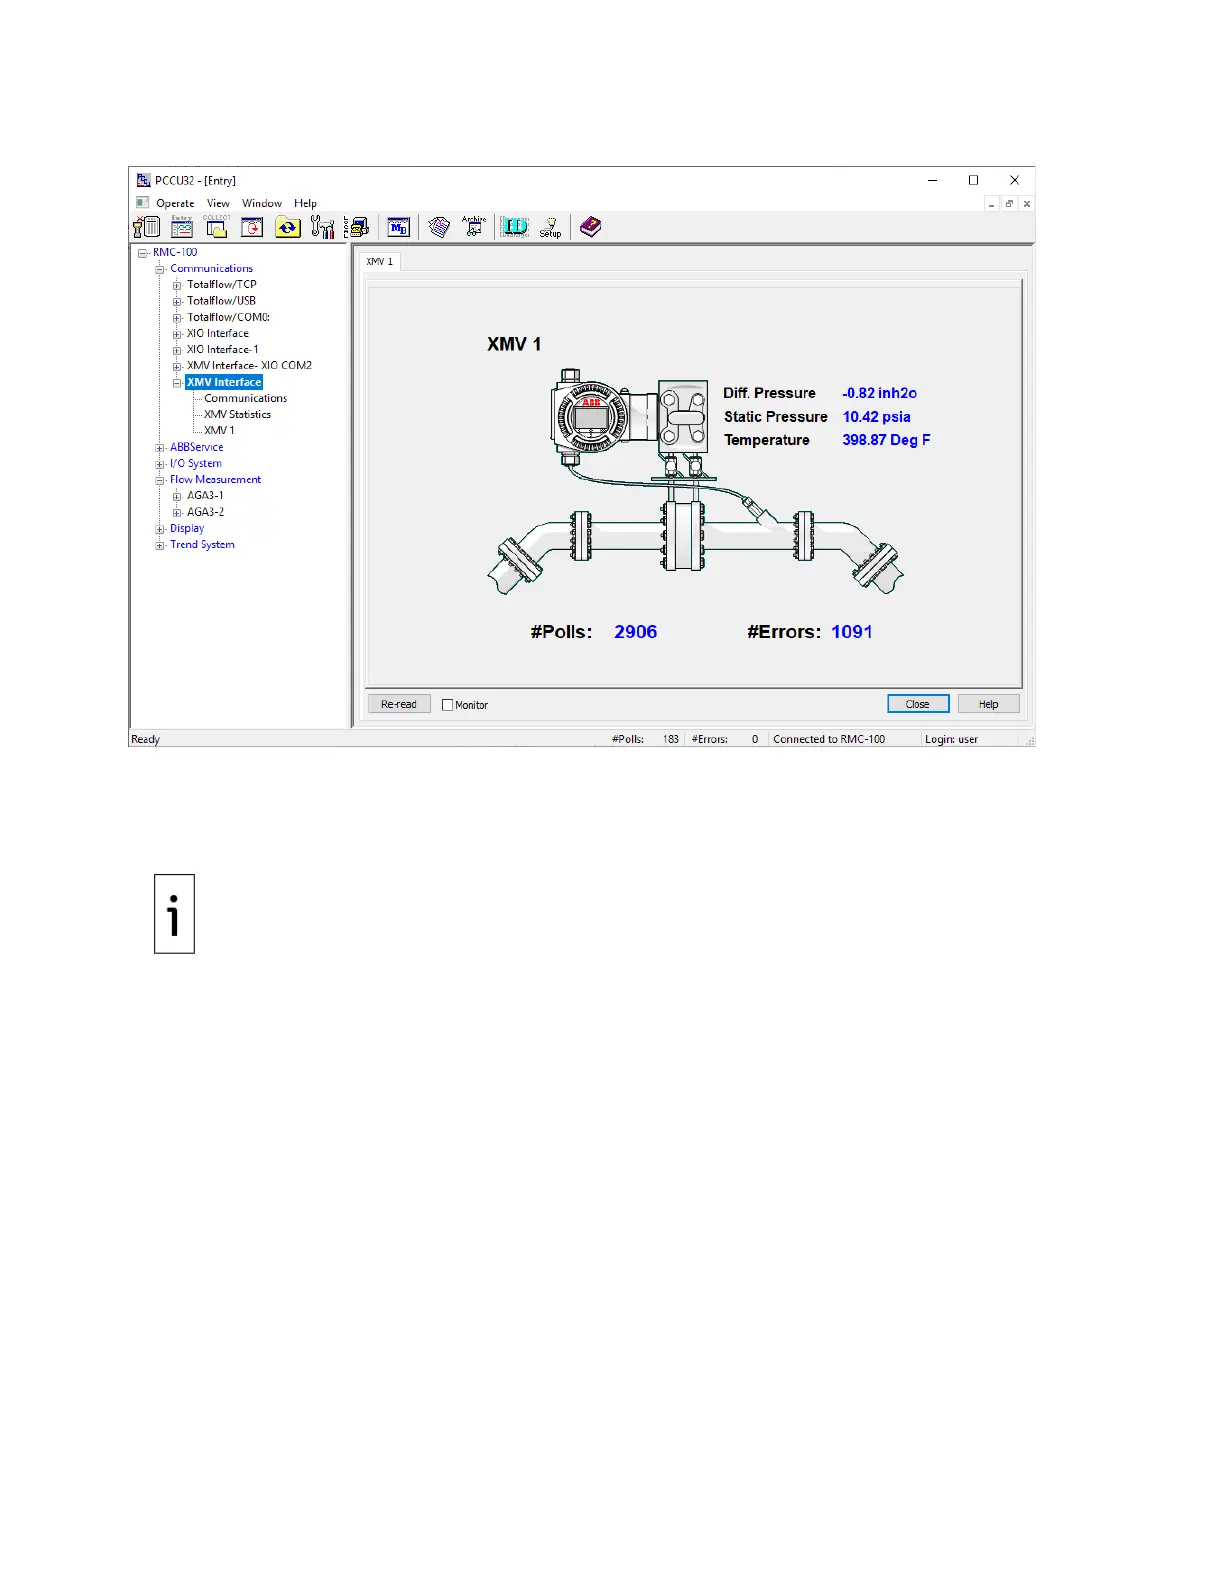
Task: Select Communications under XMV Interface
Action: [x=245, y=398]
